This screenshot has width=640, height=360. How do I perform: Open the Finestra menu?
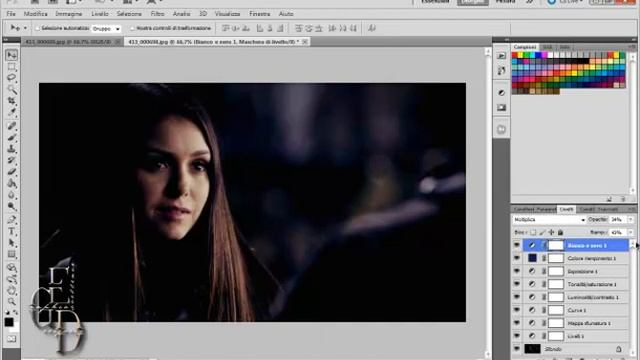(260, 14)
